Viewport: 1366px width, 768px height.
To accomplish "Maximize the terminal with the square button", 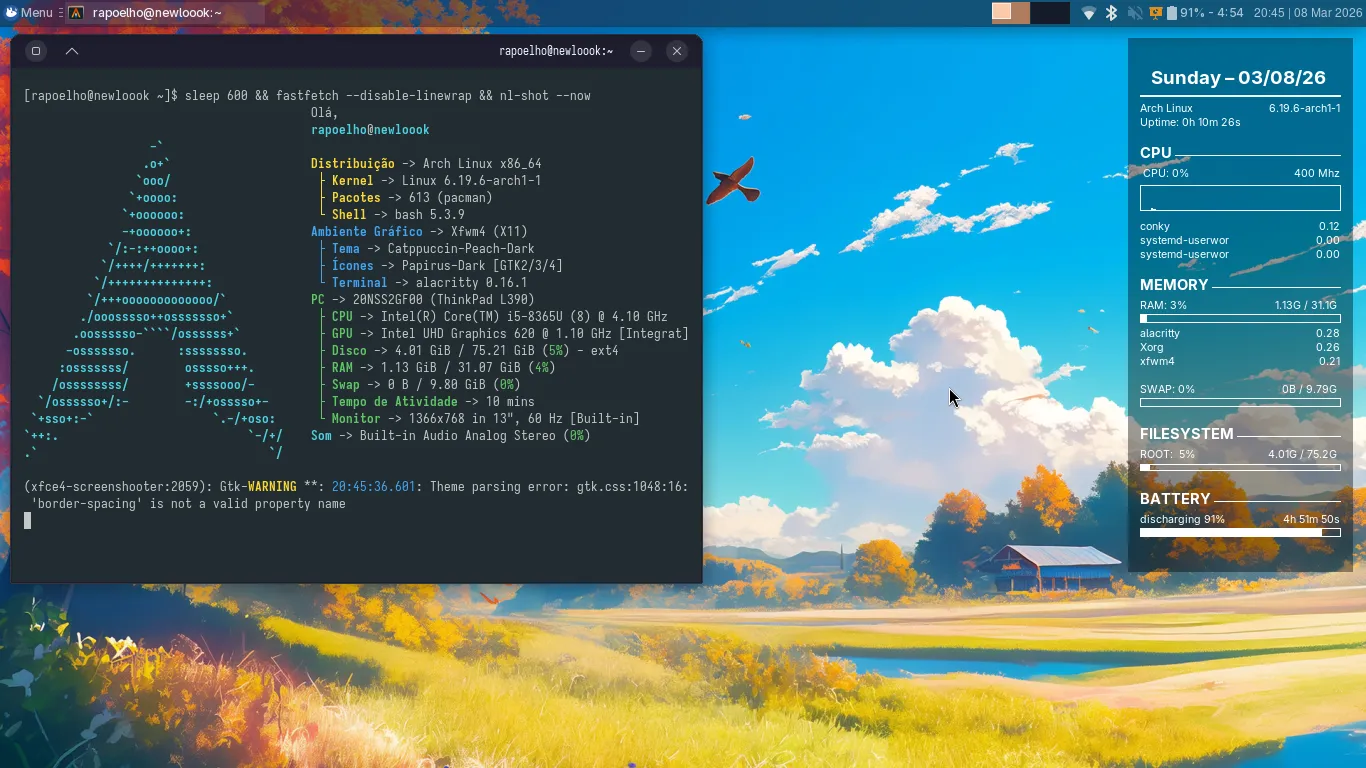I will click(36, 51).
